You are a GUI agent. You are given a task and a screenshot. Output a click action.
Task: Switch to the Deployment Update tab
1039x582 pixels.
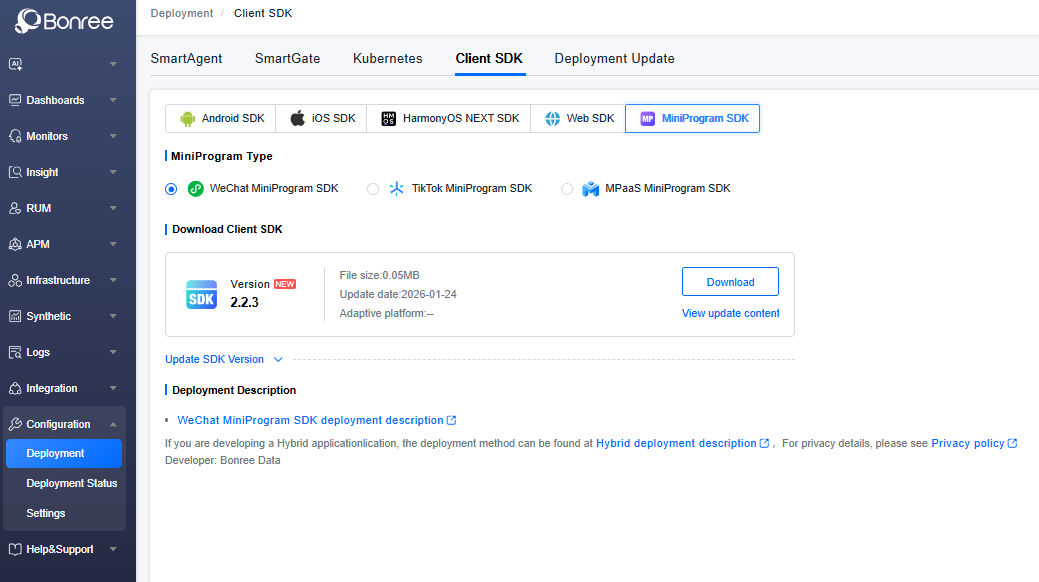[x=614, y=58]
